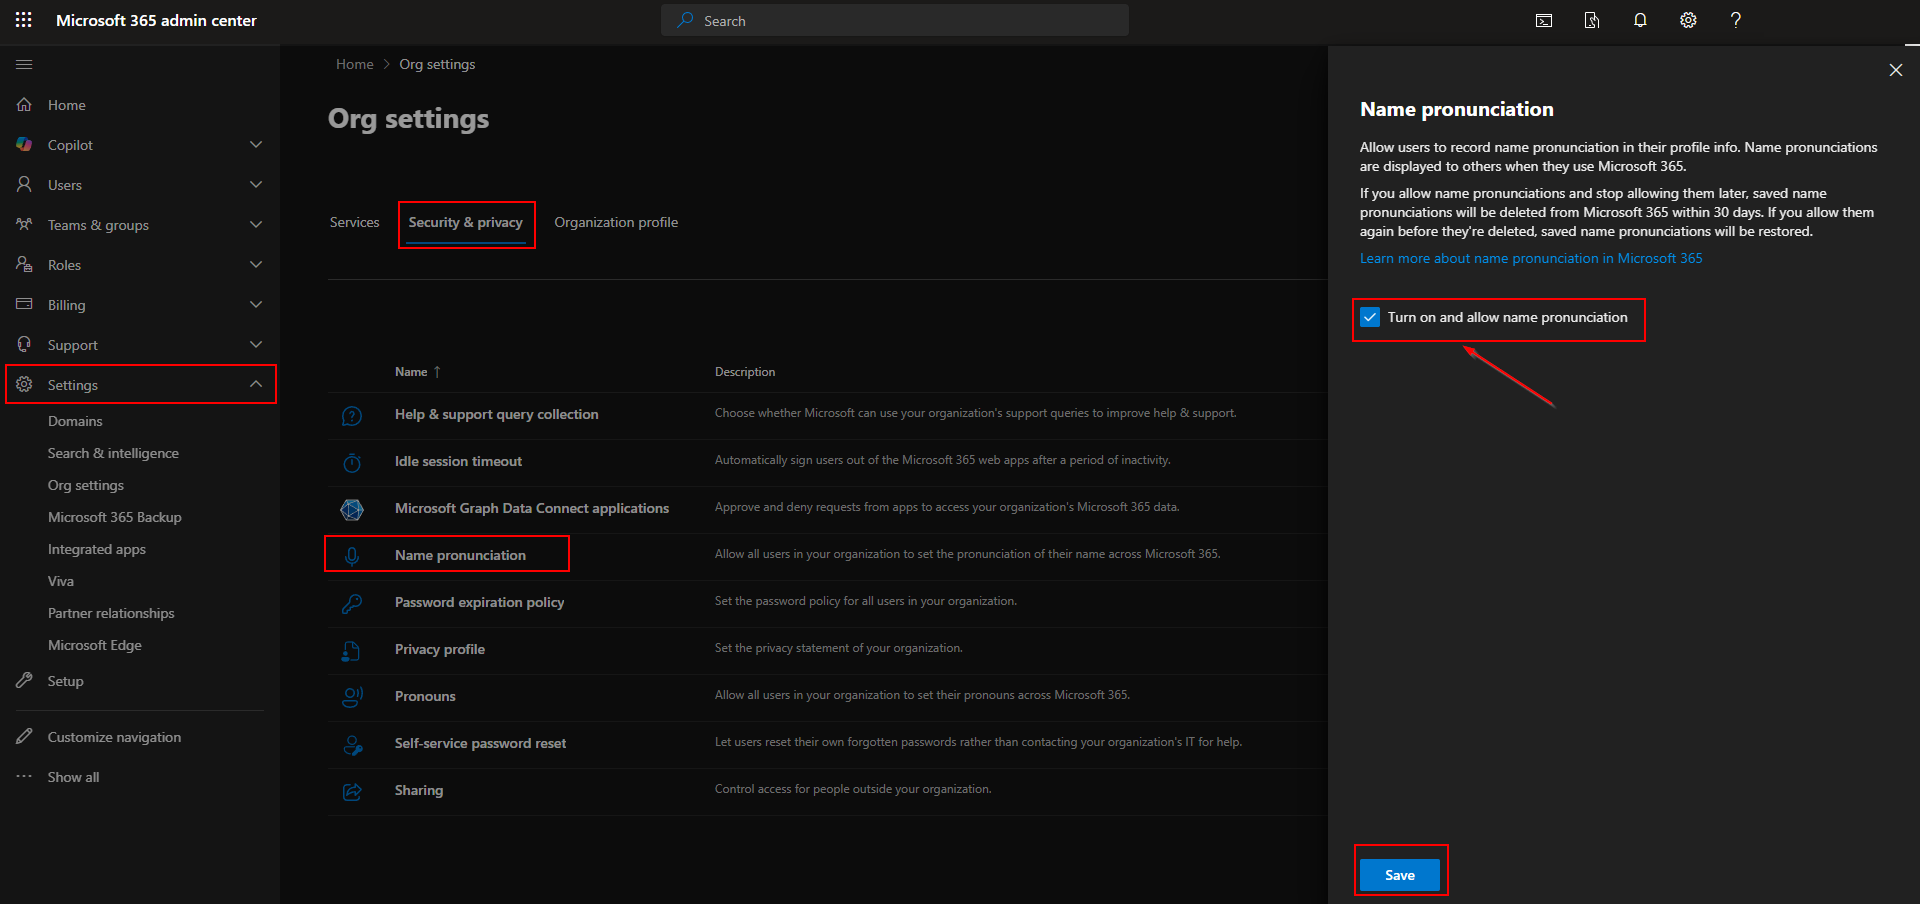Click the Org settings breadcrumb text
1920x904 pixels.
(x=437, y=64)
